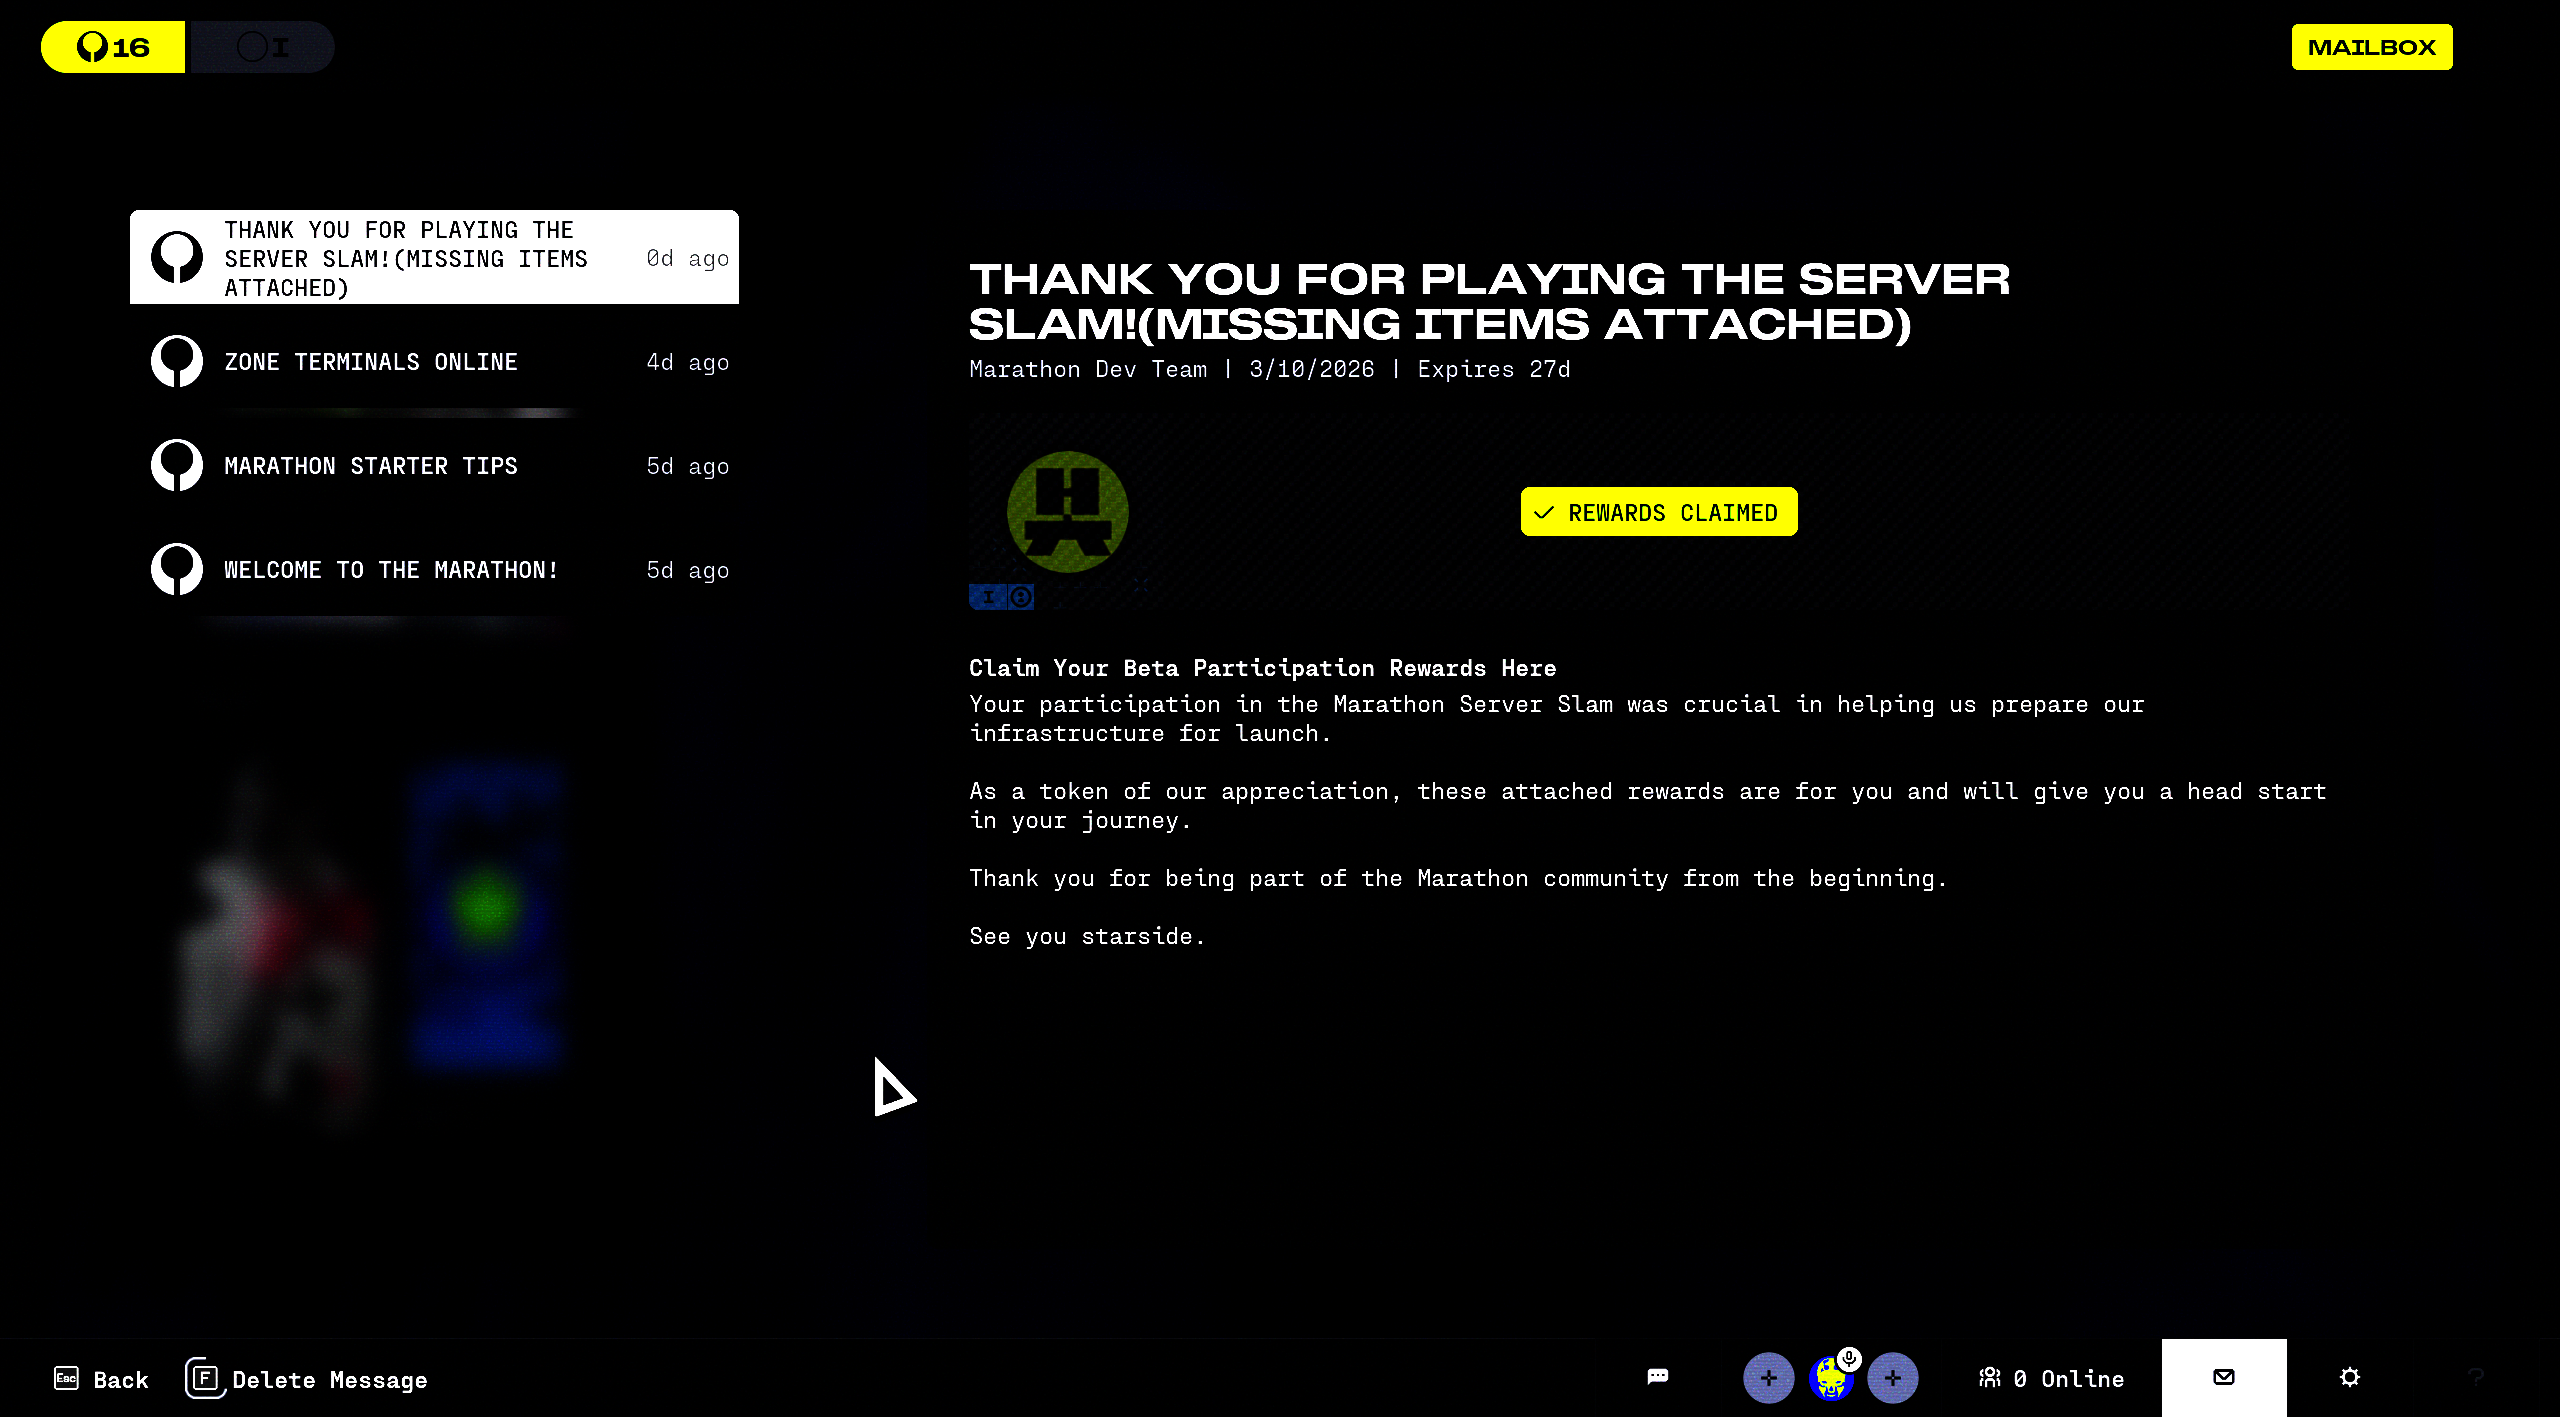Click the left add squad member plus
Image resolution: width=2560 pixels, height=1417 pixels.
1768,1378
